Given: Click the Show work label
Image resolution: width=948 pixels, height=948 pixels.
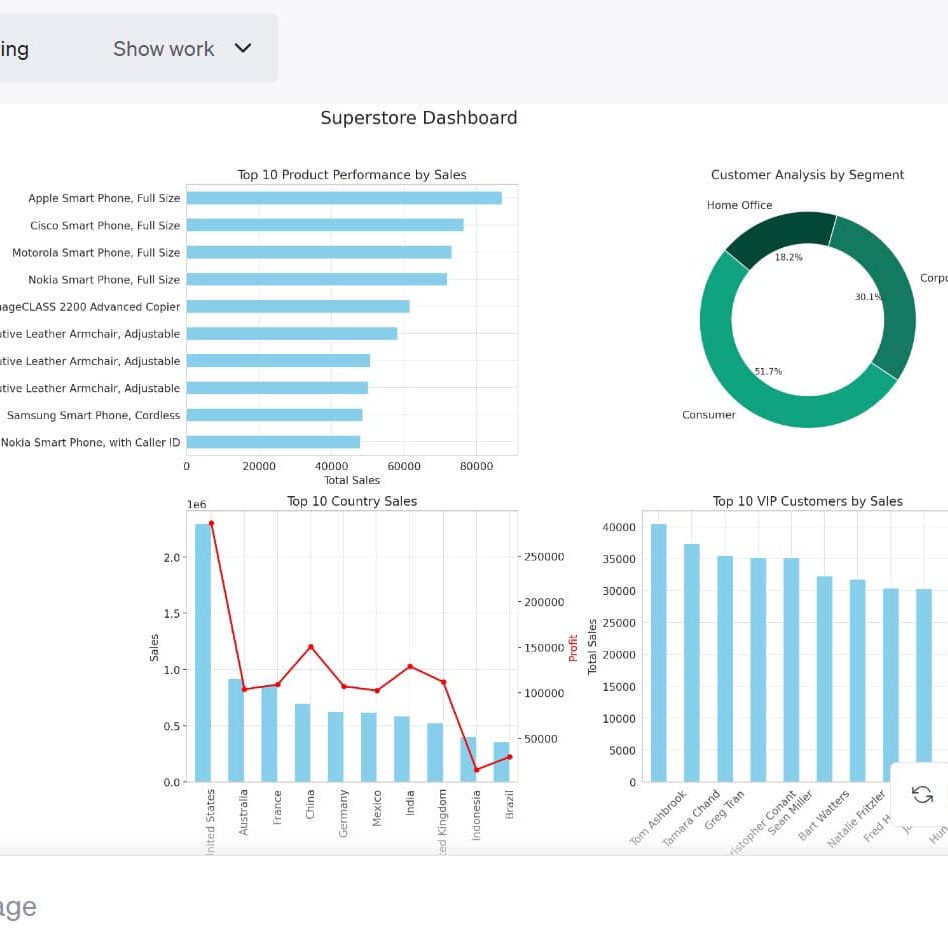Looking at the screenshot, I should tap(163, 49).
